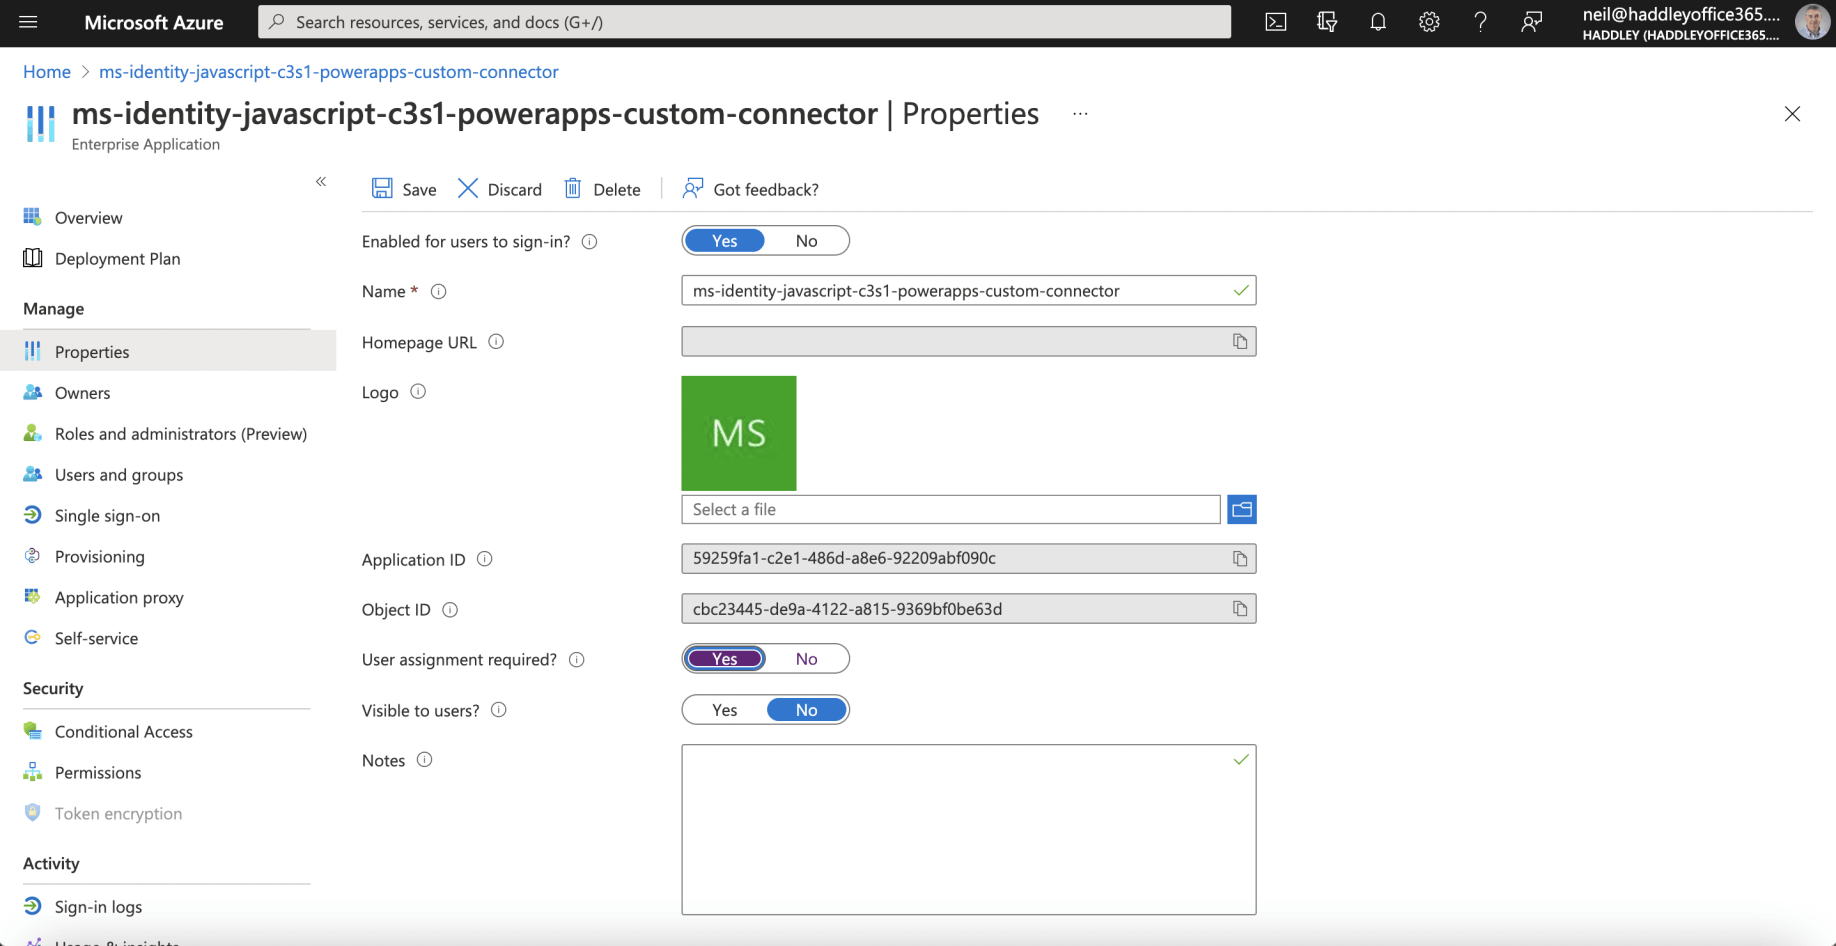Open the top bar feedback icon
Screen dimensions: 1836x946
coord(1531,22)
